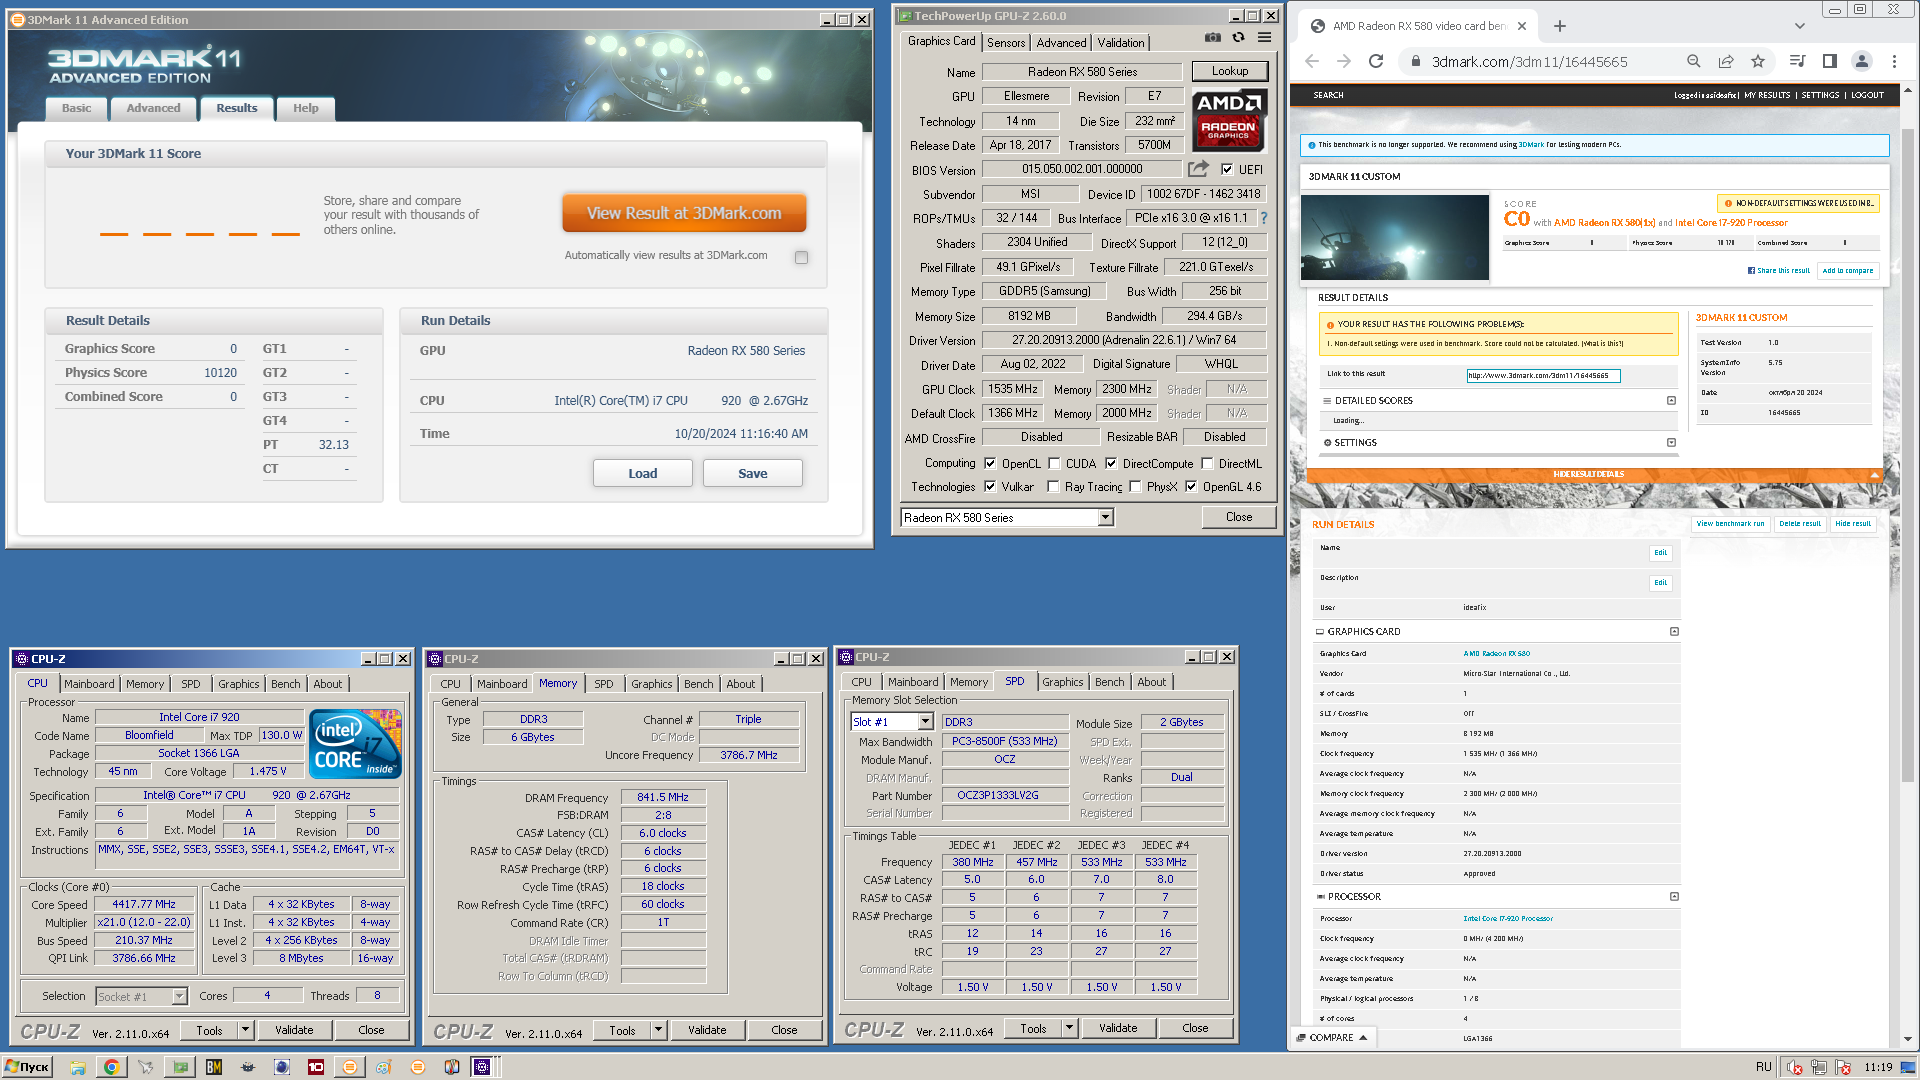Expand the Settings section on 3dmark result page
The width and height of the screenshot is (1920, 1080).
point(1671,442)
